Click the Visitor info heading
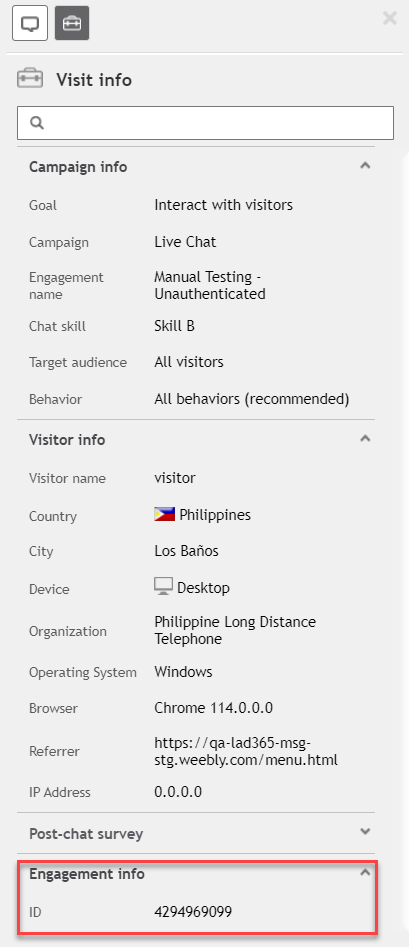 pyautogui.click(x=67, y=440)
